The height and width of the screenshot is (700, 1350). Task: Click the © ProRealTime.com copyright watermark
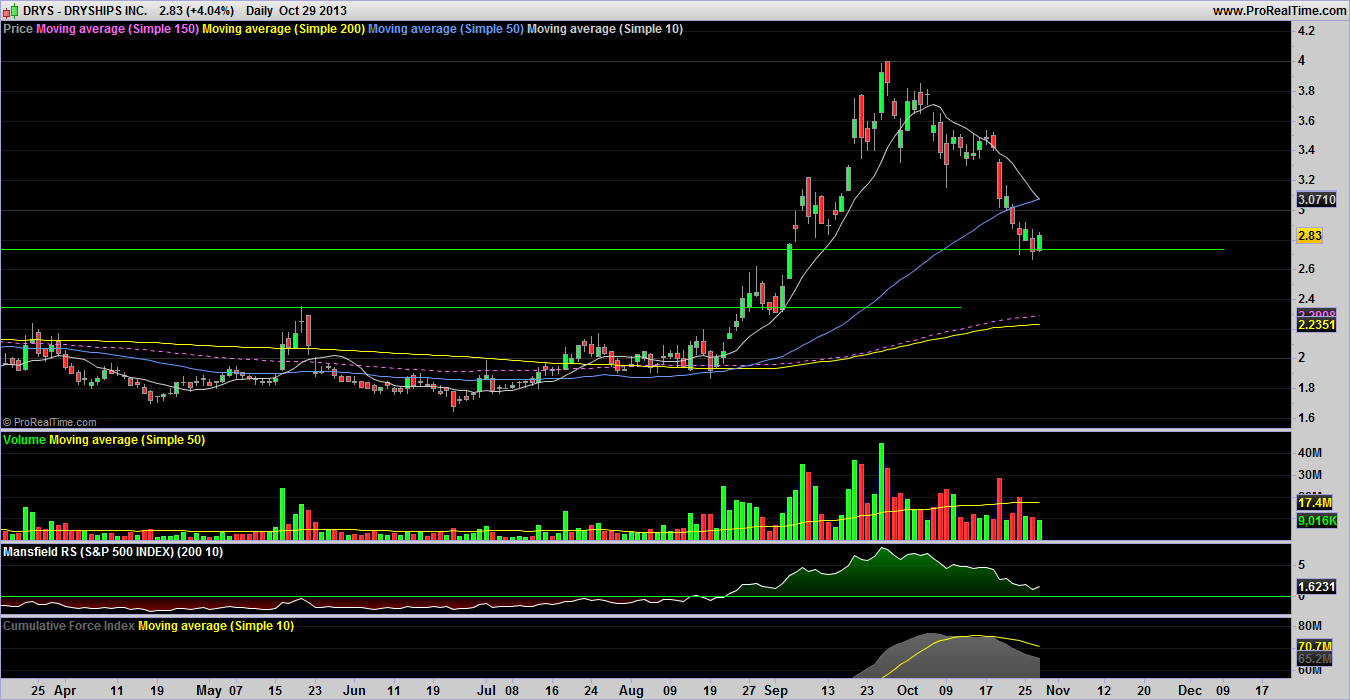click(x=50, y=423)
